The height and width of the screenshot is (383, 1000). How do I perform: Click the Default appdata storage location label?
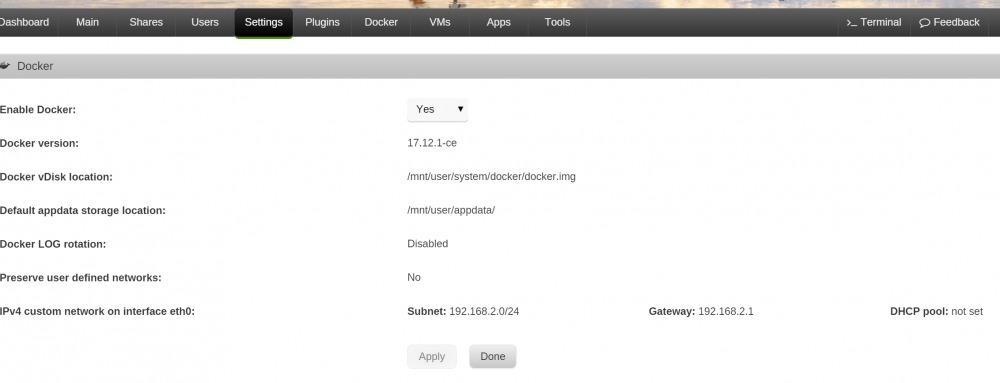click(x=82, y=210)
